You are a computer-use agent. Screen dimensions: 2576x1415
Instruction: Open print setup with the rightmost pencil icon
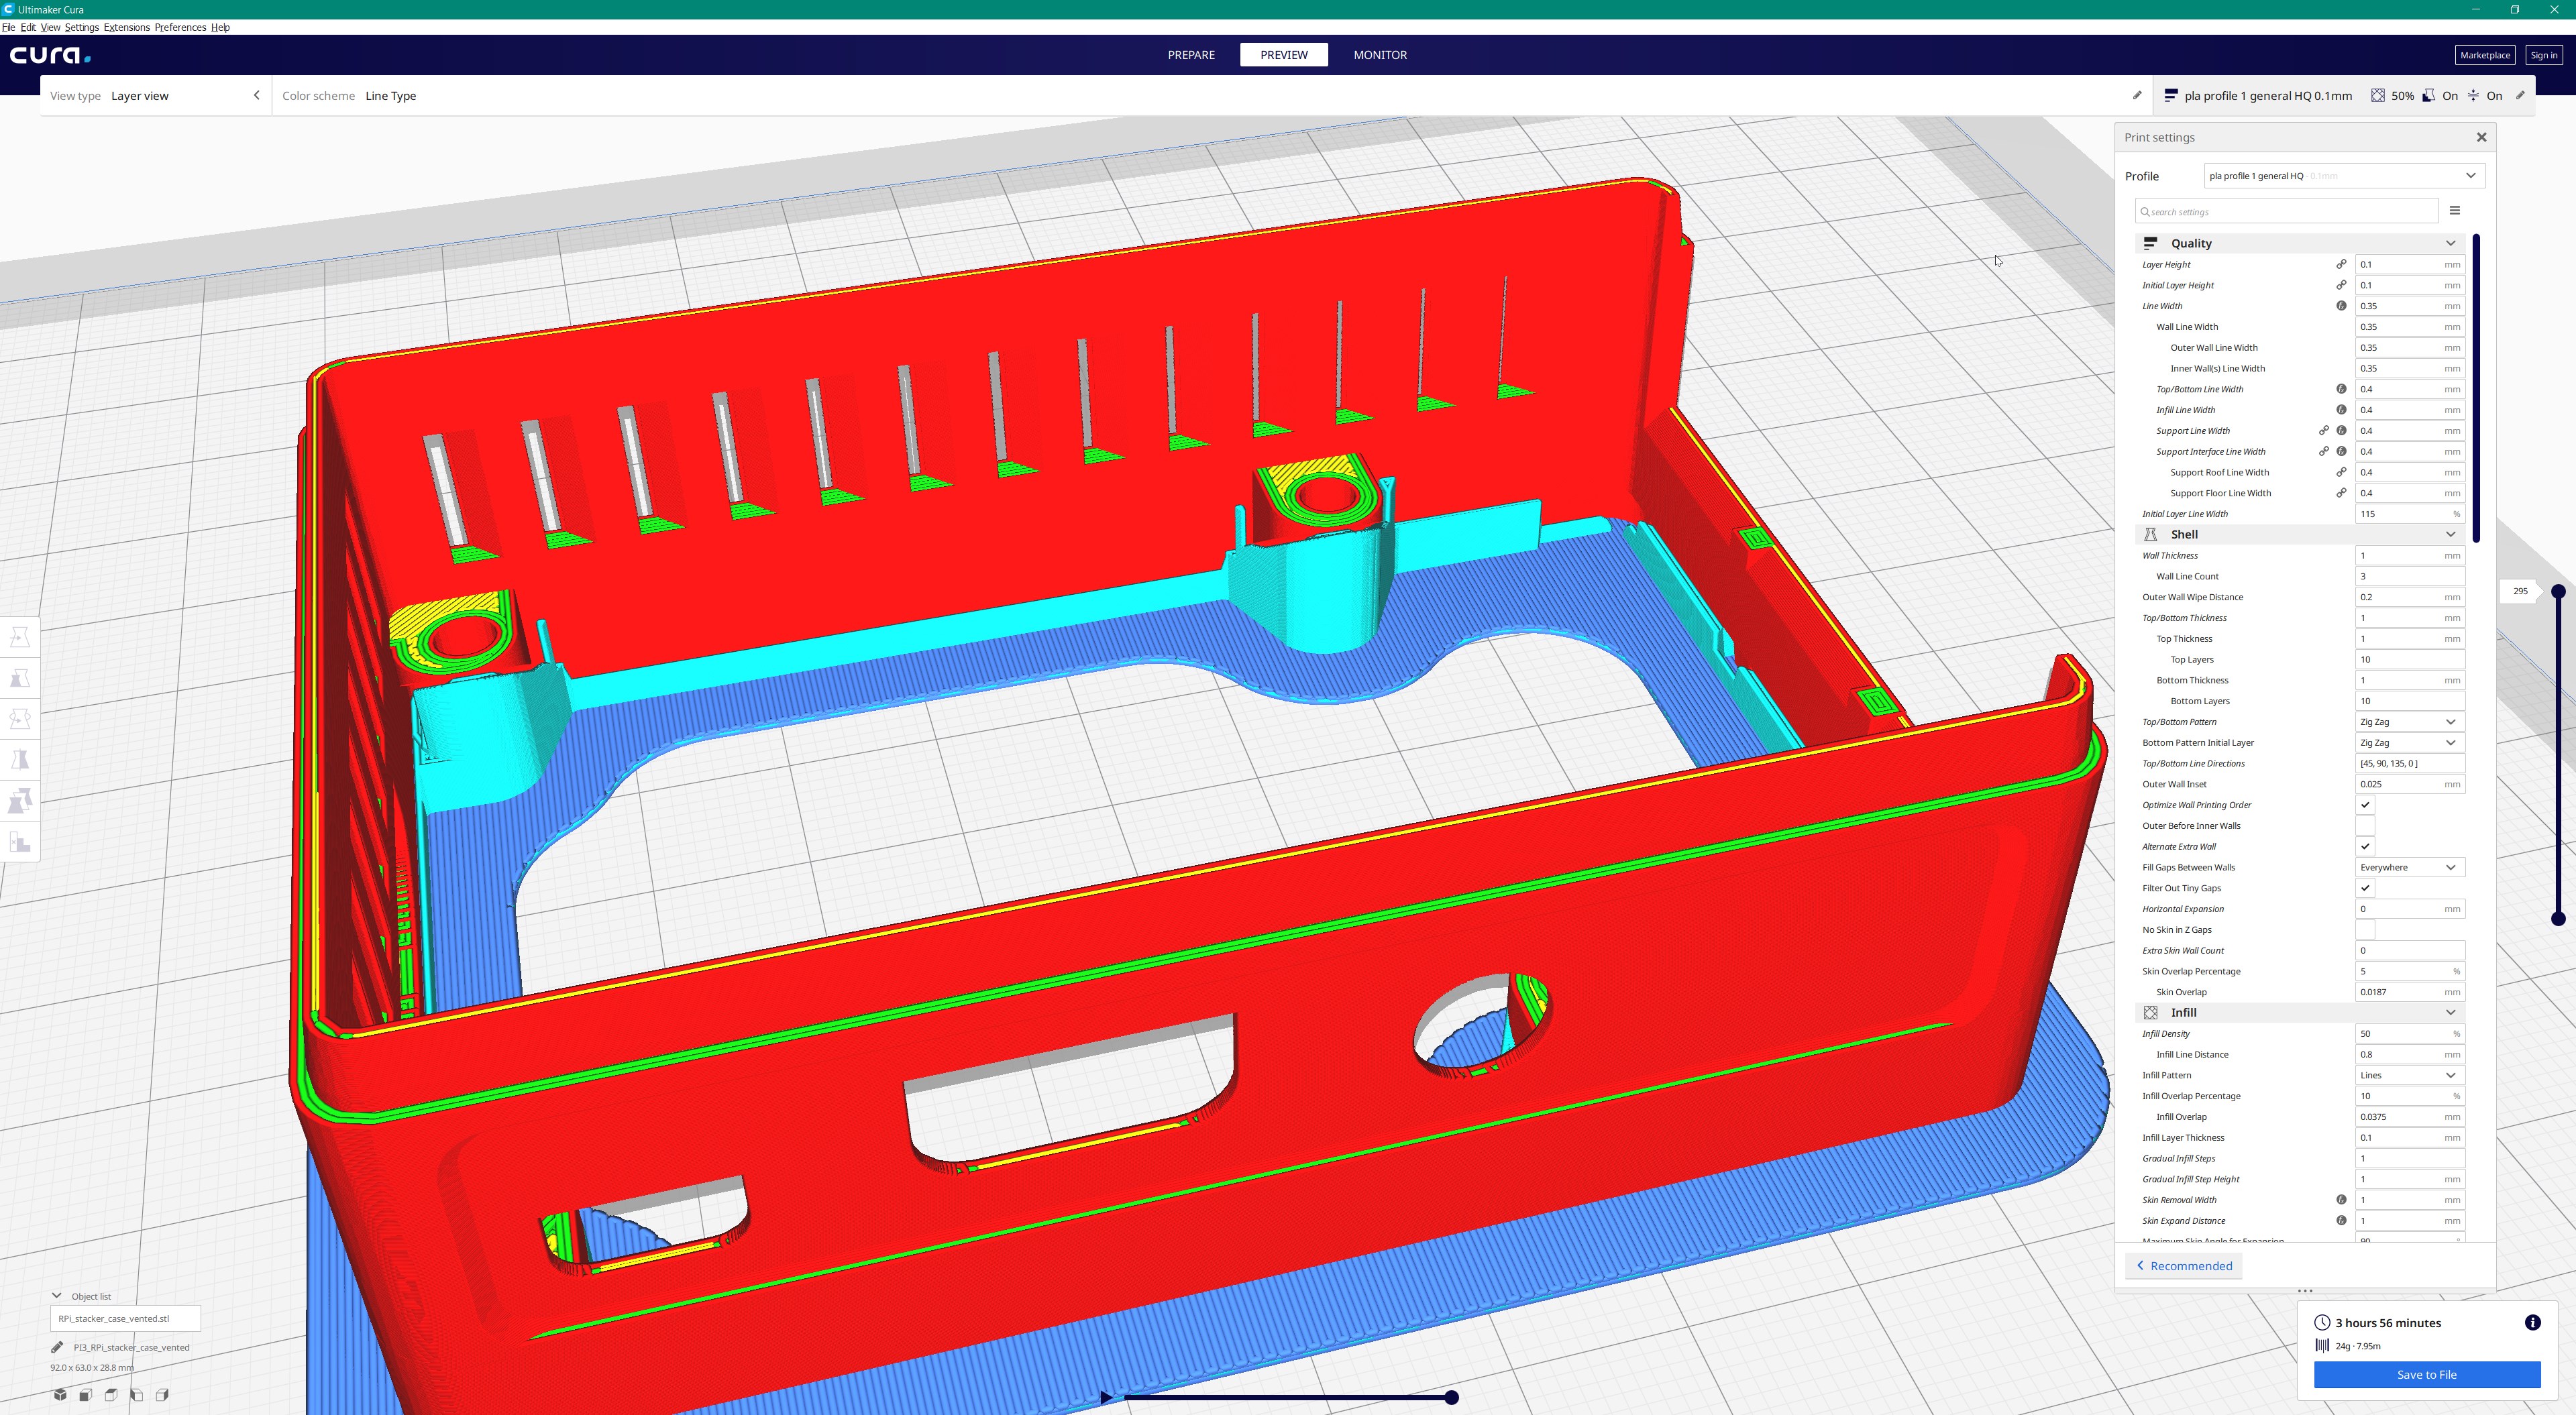click(2520, 95)
